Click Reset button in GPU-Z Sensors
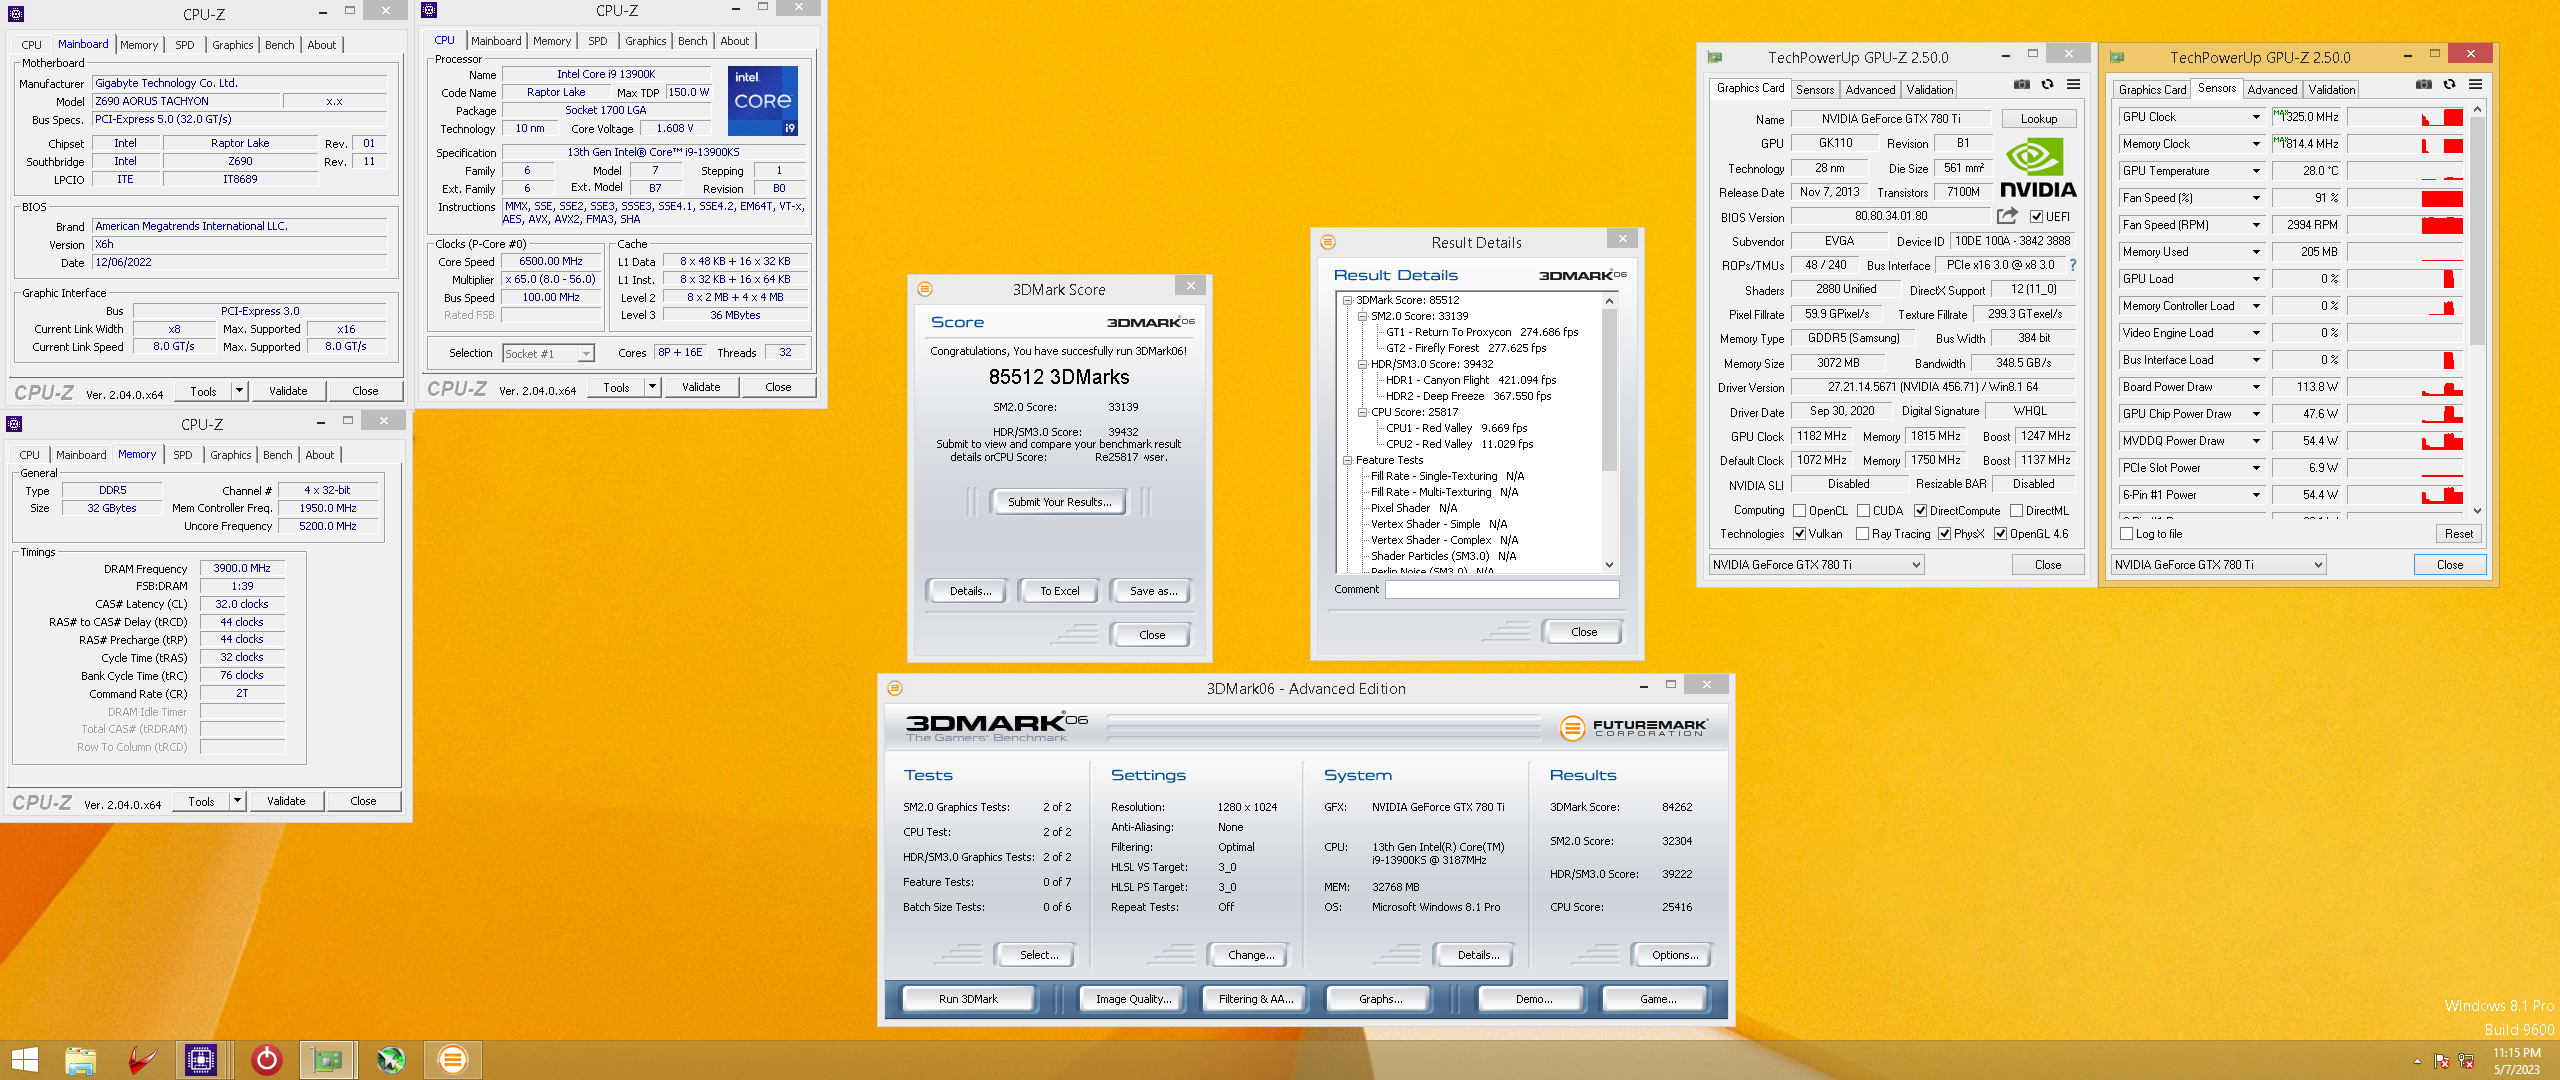 click(x=2459, y=534)
